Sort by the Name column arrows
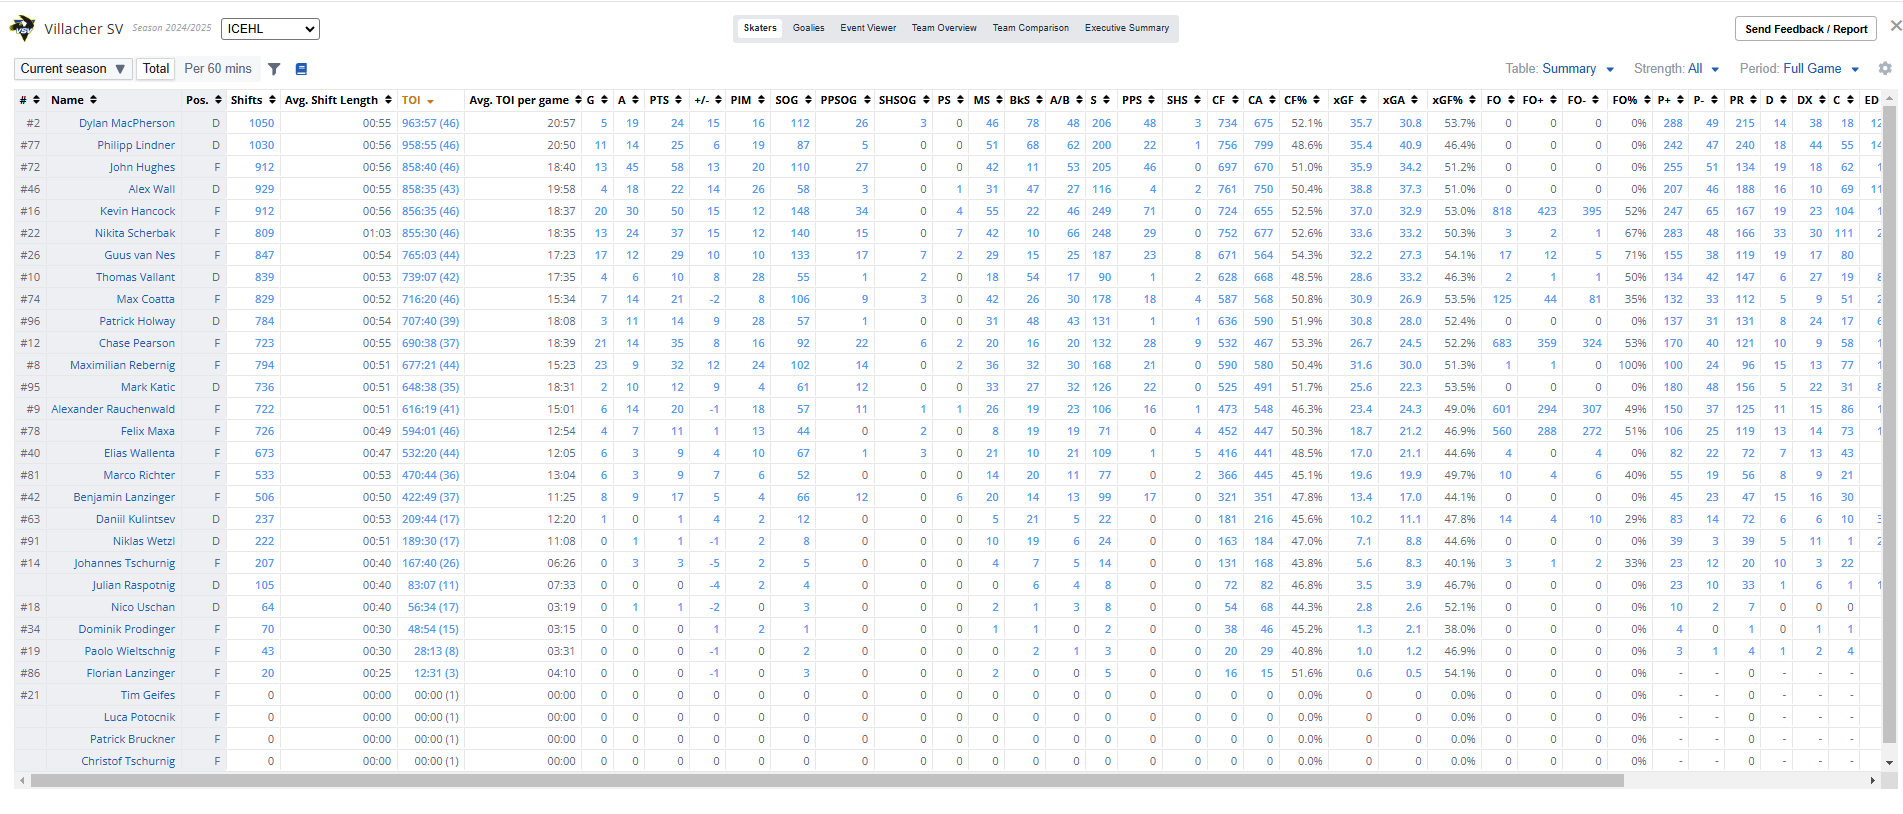Image resolution: width=1903 pixels, height=814 pixels. click(93, 100)
